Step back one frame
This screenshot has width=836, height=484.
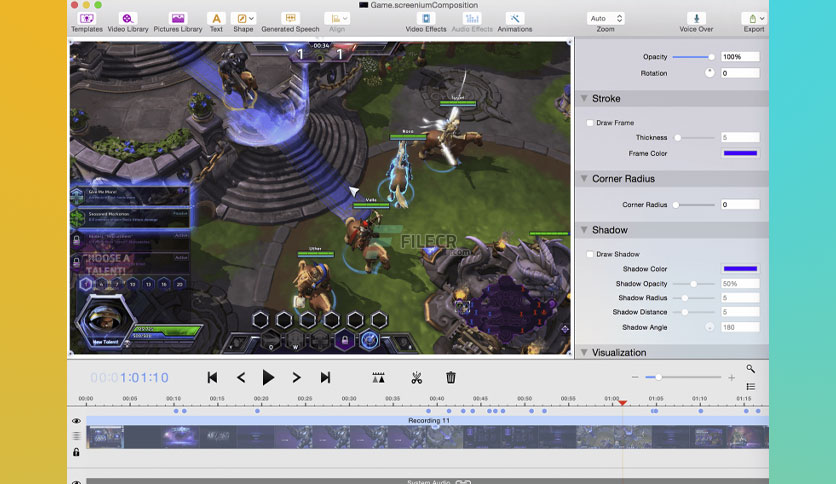pyautogui.click(x=241, y=378)
